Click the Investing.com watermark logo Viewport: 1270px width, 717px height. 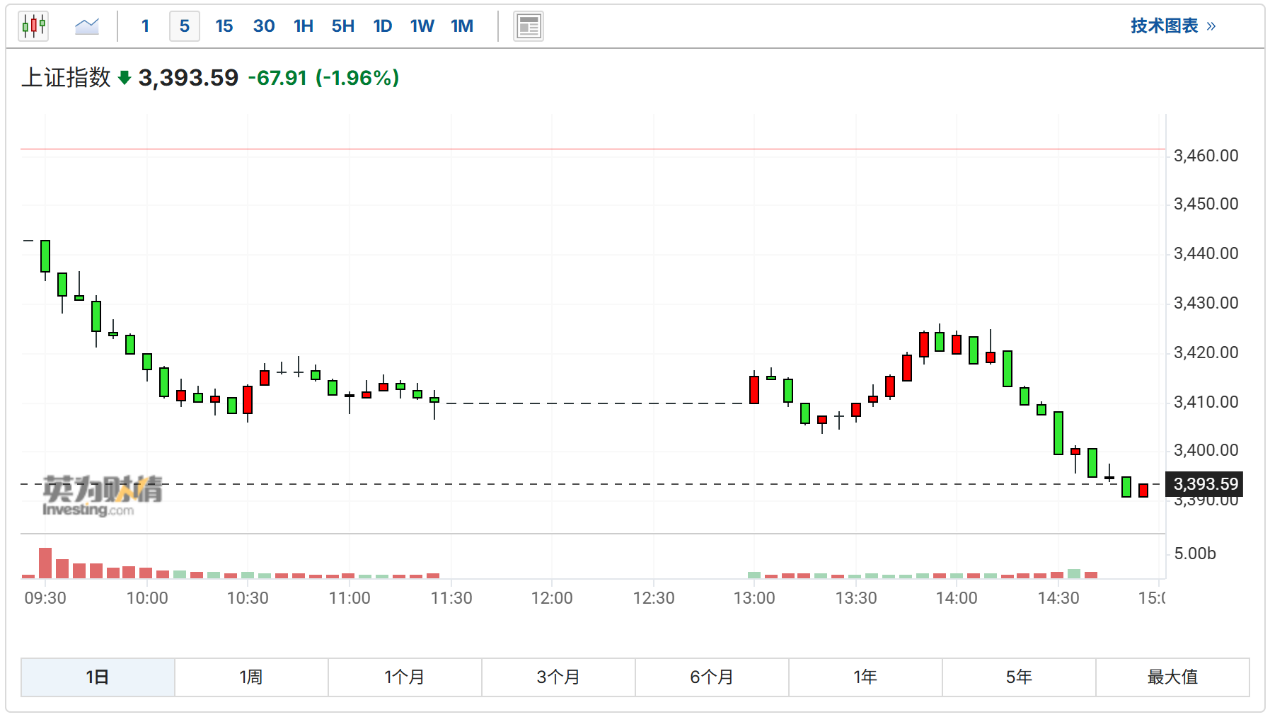(102, 495)
